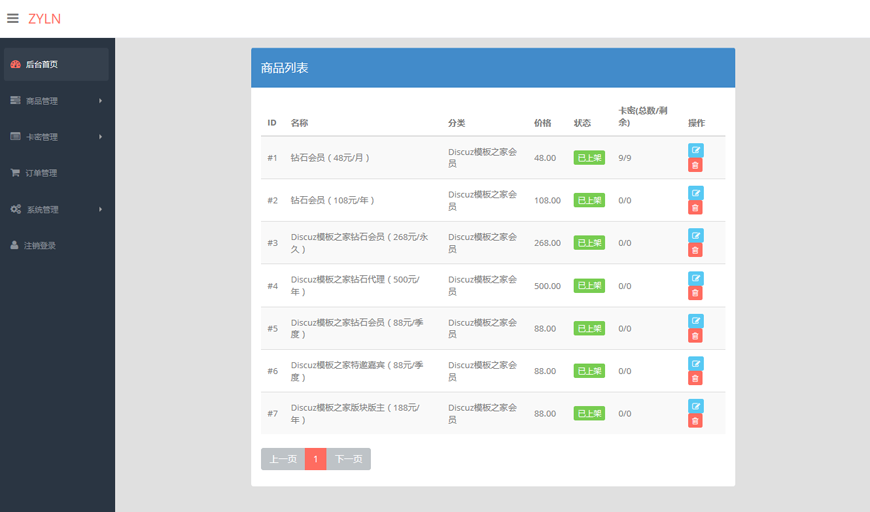Screen dimensions: 870x512
Task: Click the edit icon for product #5
Action: click(695, 321)
